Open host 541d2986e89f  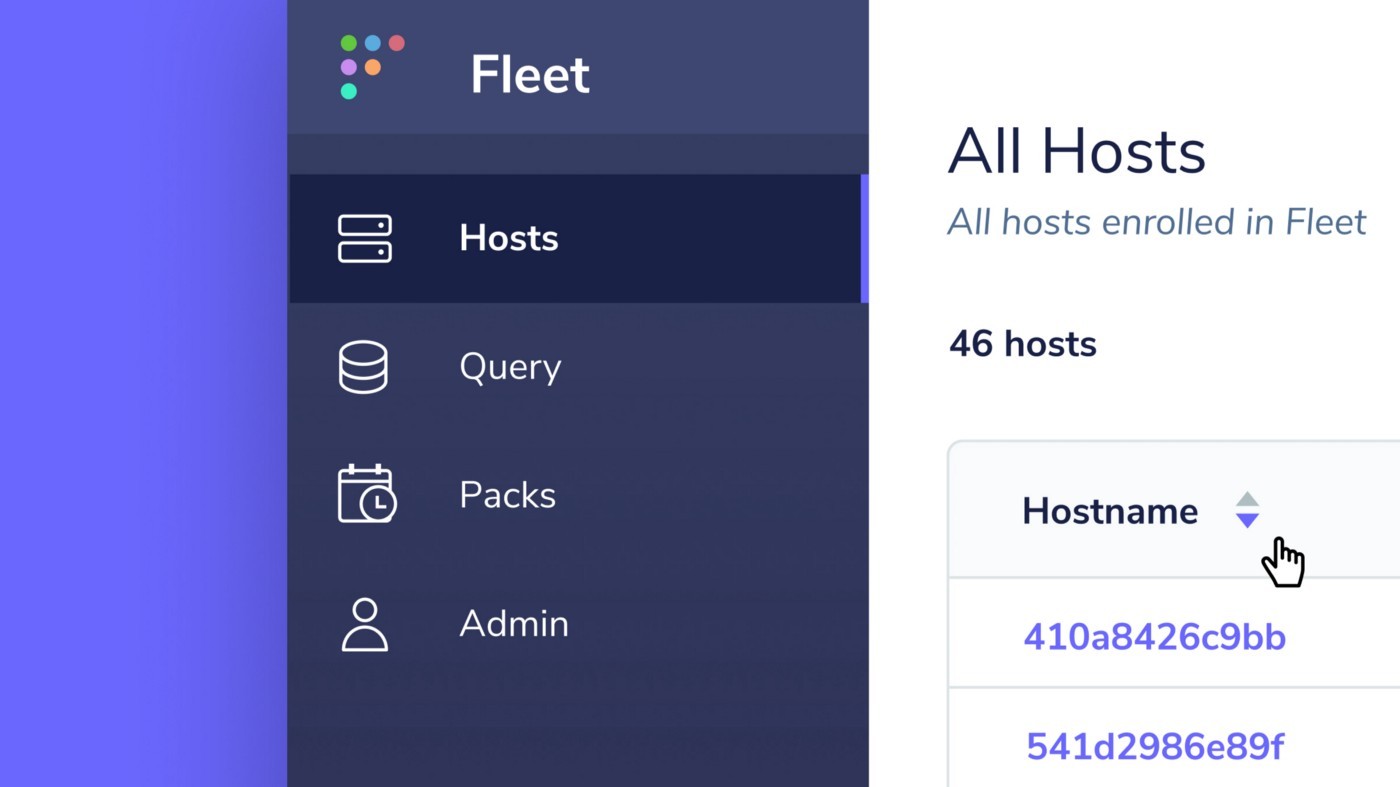1155,746
